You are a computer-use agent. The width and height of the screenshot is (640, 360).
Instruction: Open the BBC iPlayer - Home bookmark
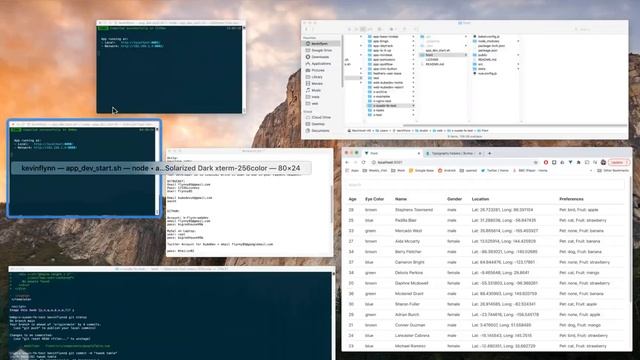tap(530, 171)
